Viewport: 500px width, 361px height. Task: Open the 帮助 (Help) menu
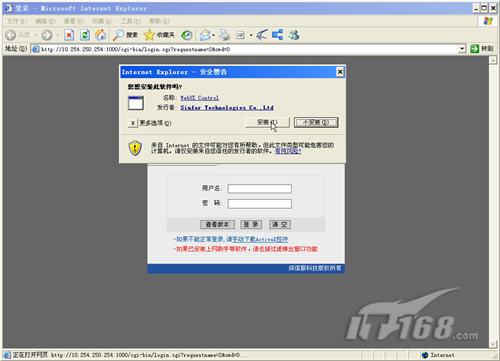(x=159, y=21)
